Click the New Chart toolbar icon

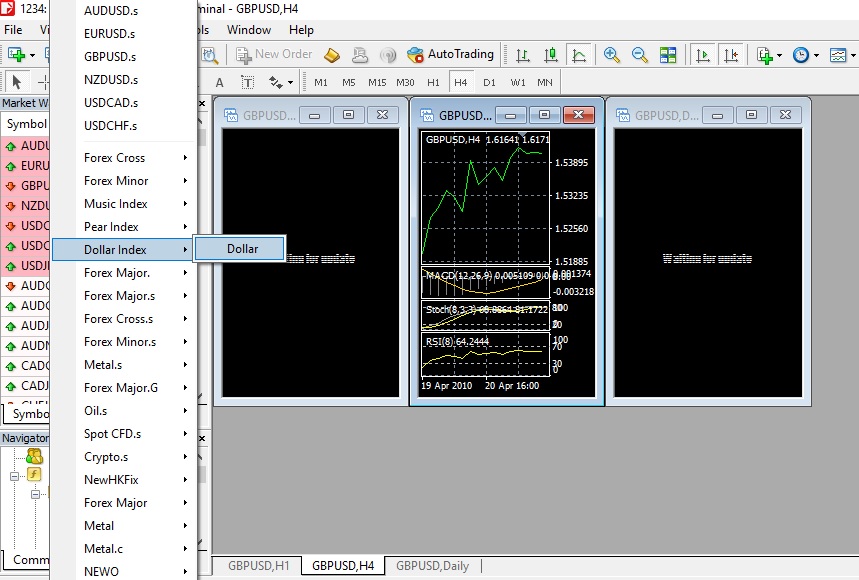[x=16, y=55]
